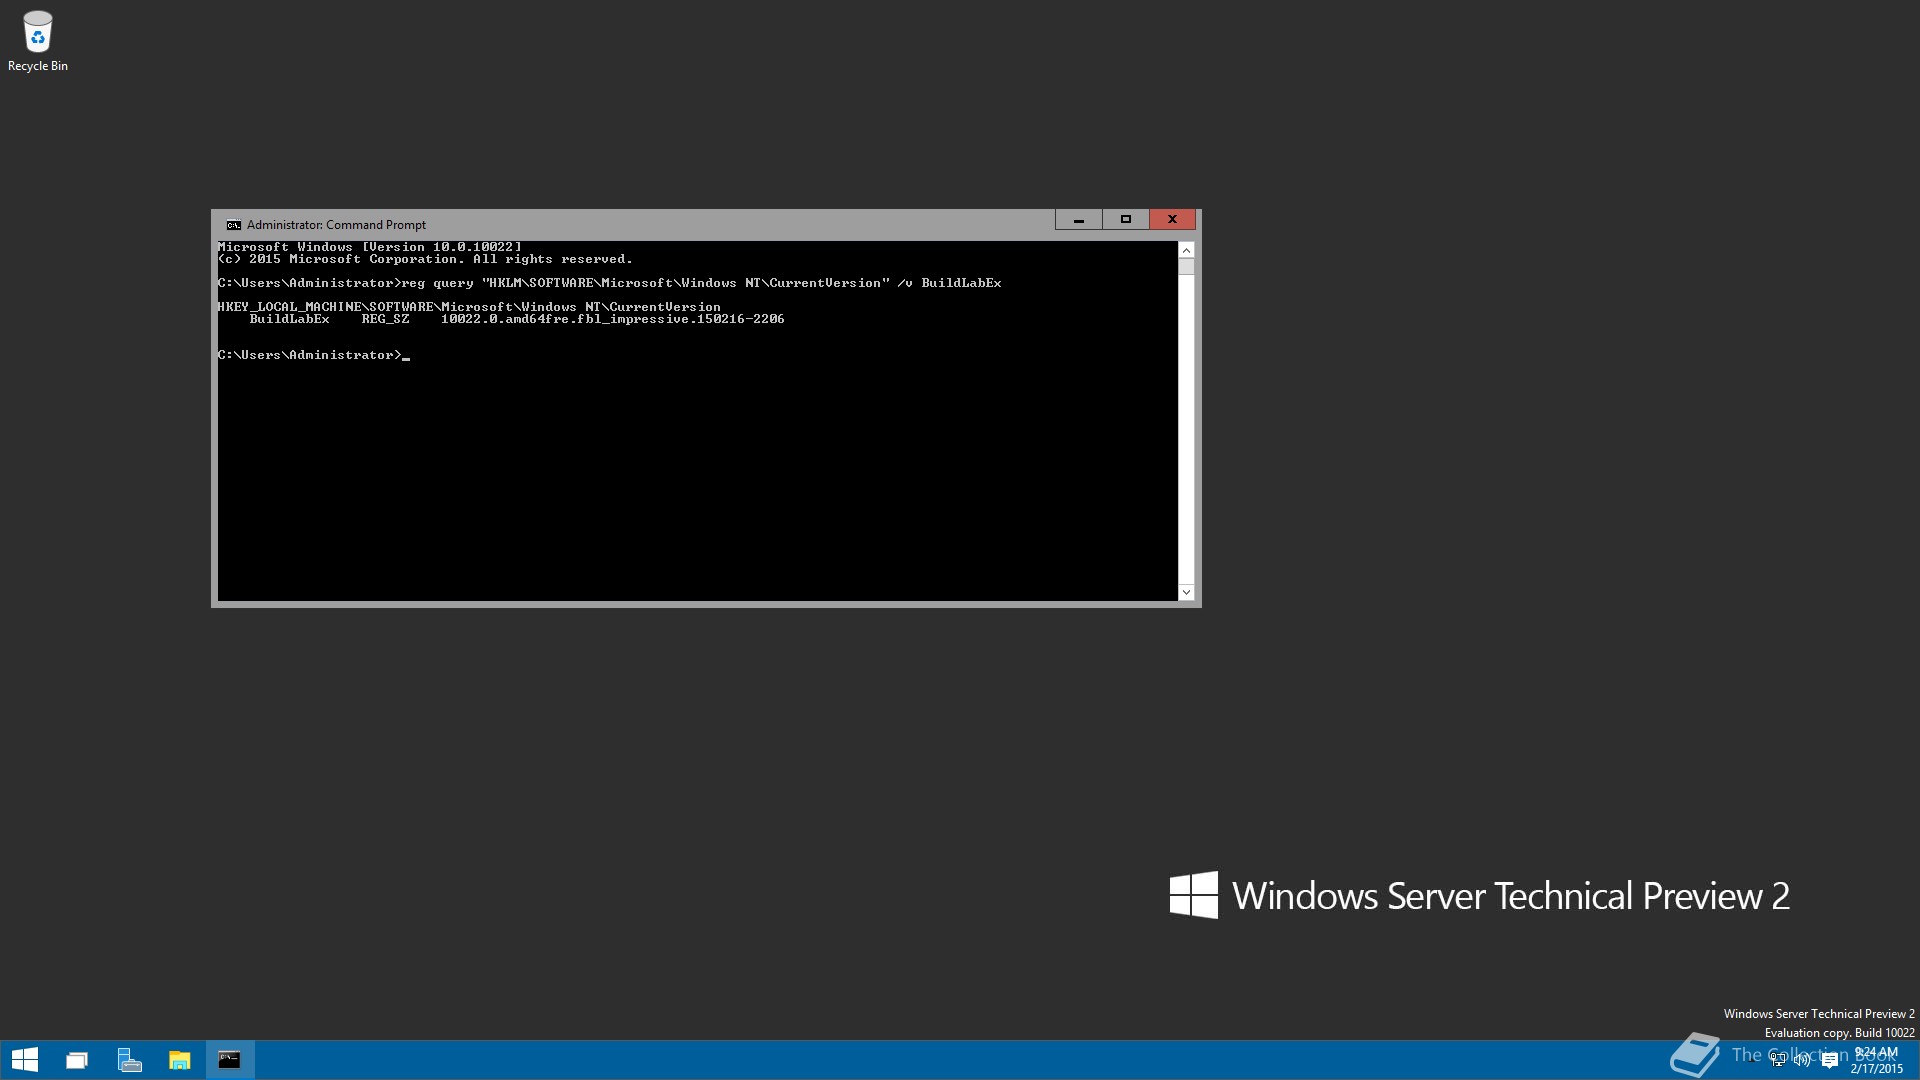Screen dimensions: 1920x1080
Task: Select the Command Prompt taskbar button
Action: (230, 1060)
